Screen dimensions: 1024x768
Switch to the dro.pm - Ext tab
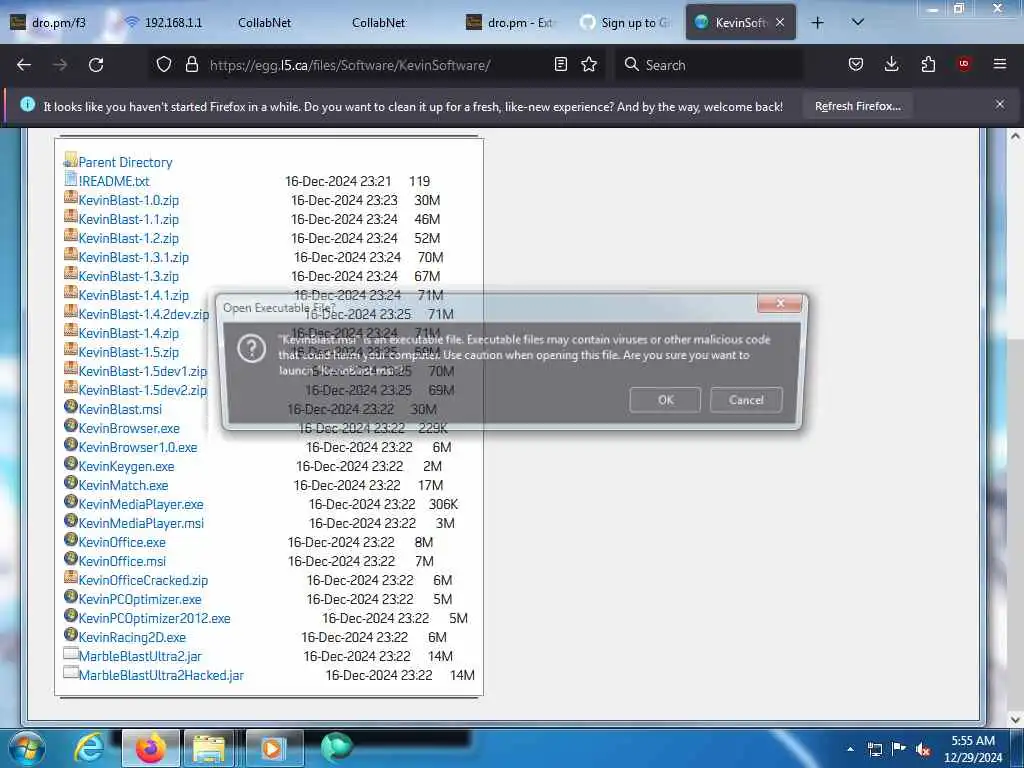tap(513, 23)
